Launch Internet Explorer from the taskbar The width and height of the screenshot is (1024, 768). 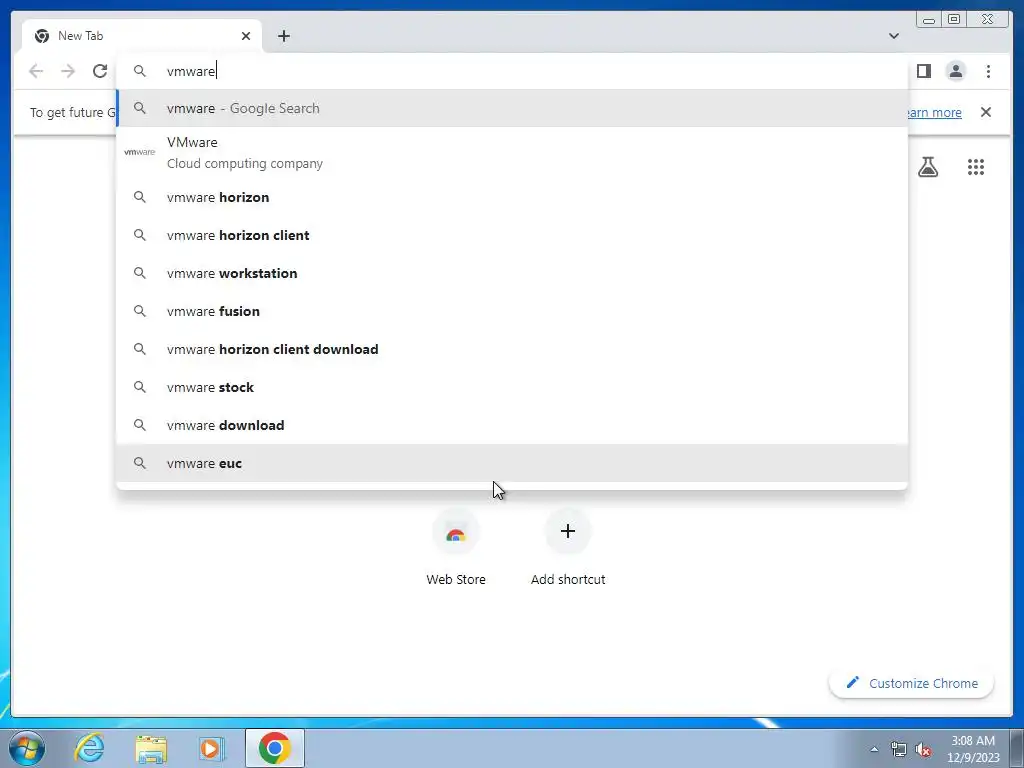tap(89, 748)
